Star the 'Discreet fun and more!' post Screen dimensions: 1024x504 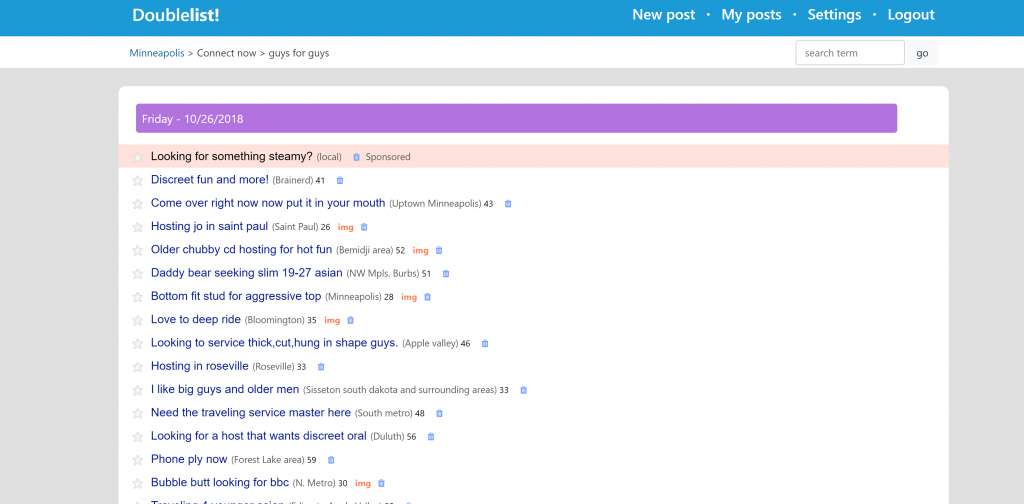pos(138,181)
